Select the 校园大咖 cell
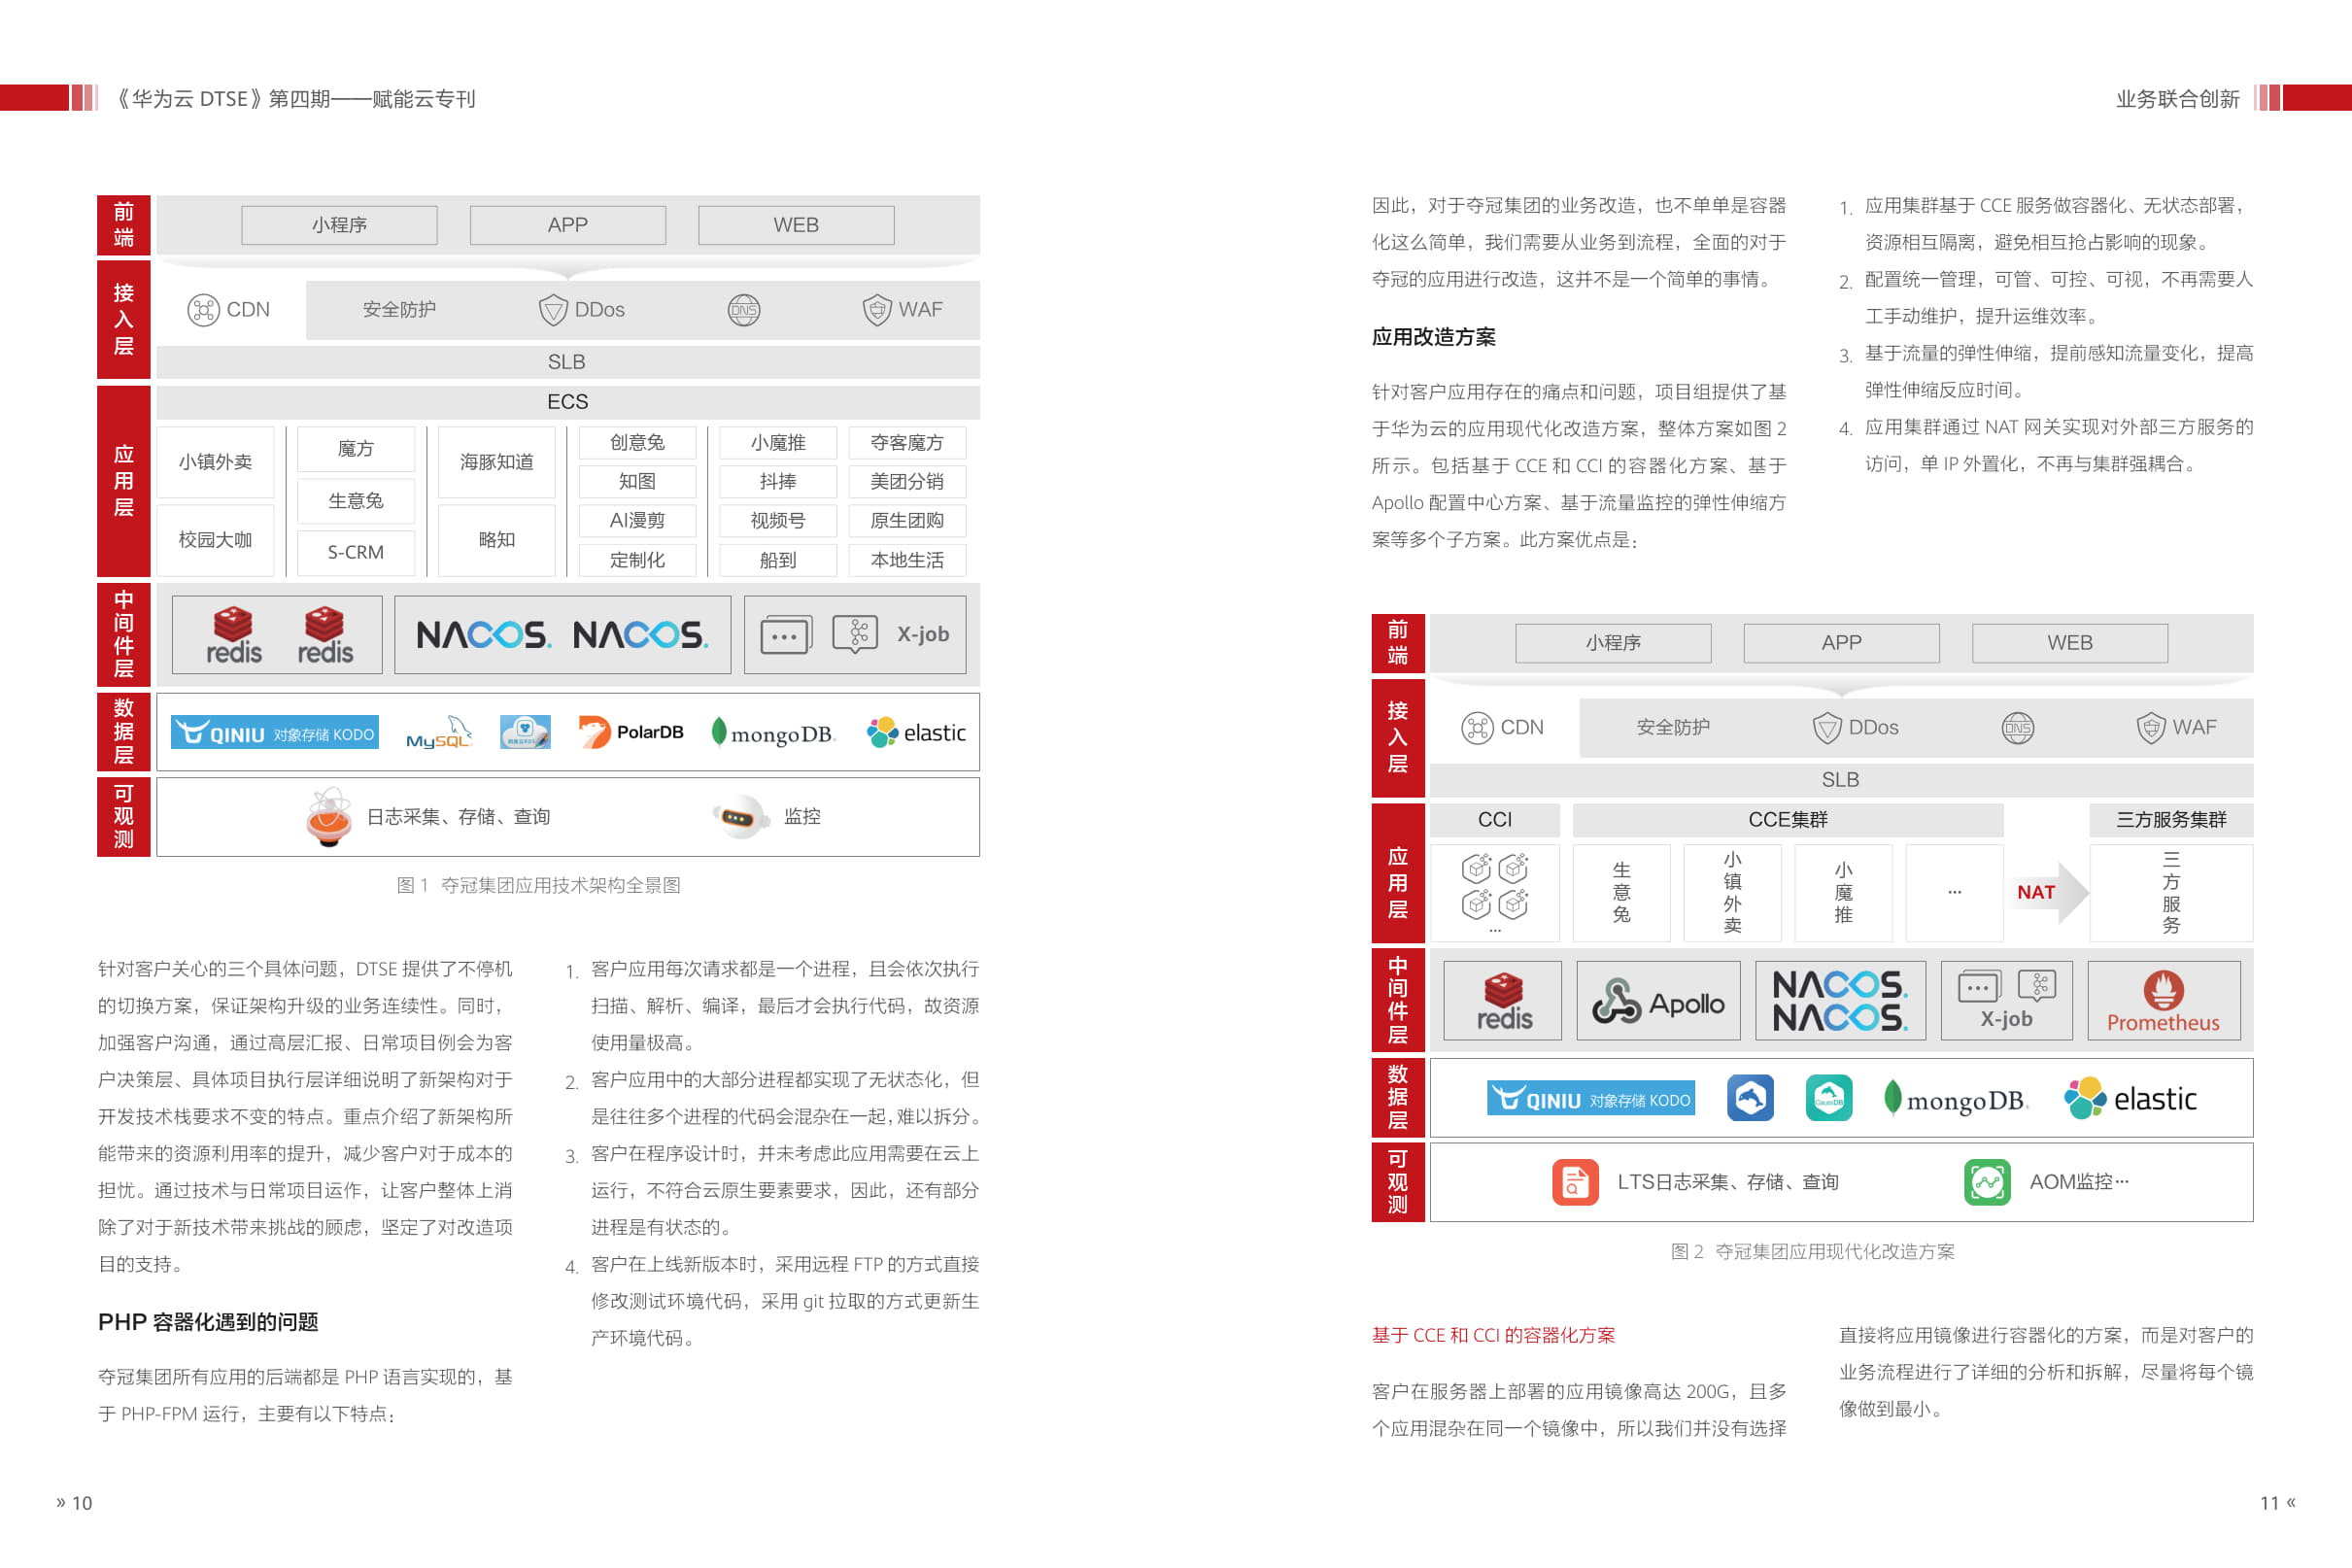 point(215,540)
